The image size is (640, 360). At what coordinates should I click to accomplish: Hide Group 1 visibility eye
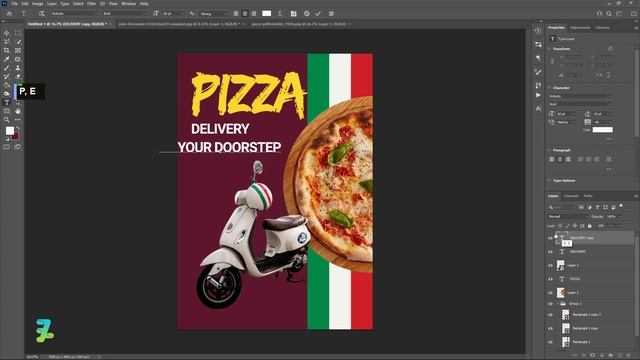pyautogui.click(x=550, y=304)
